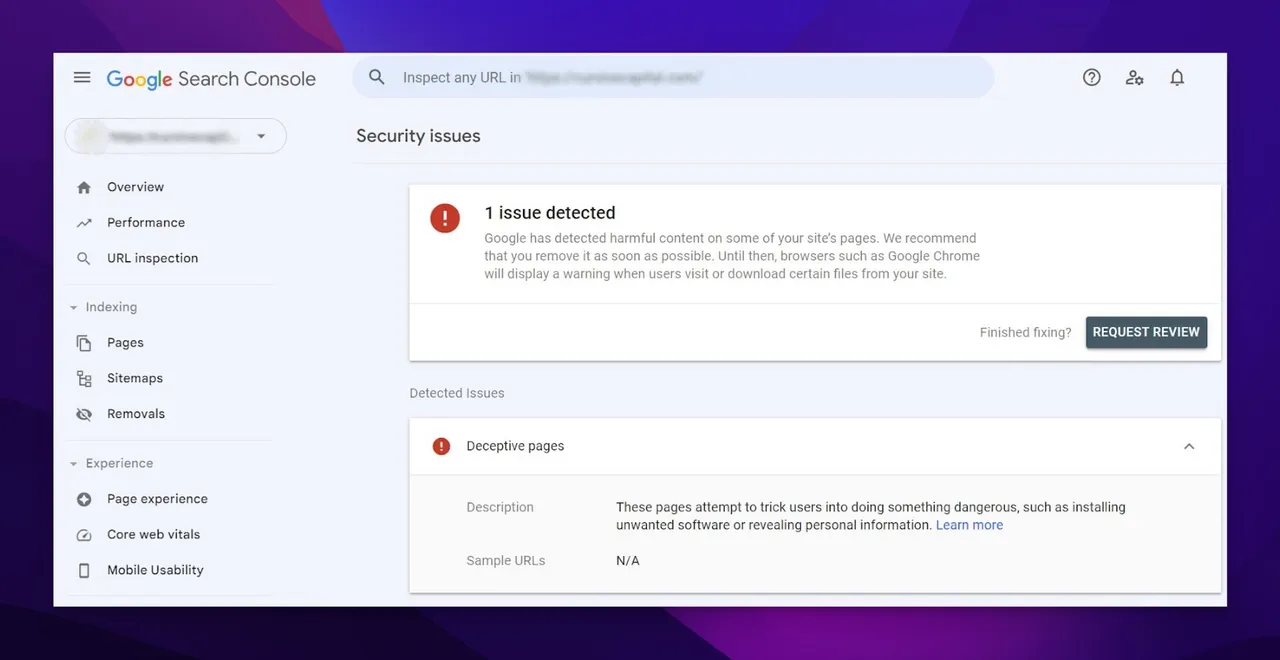
Task: Click the search magnifier icon
Action: (377, 77)
